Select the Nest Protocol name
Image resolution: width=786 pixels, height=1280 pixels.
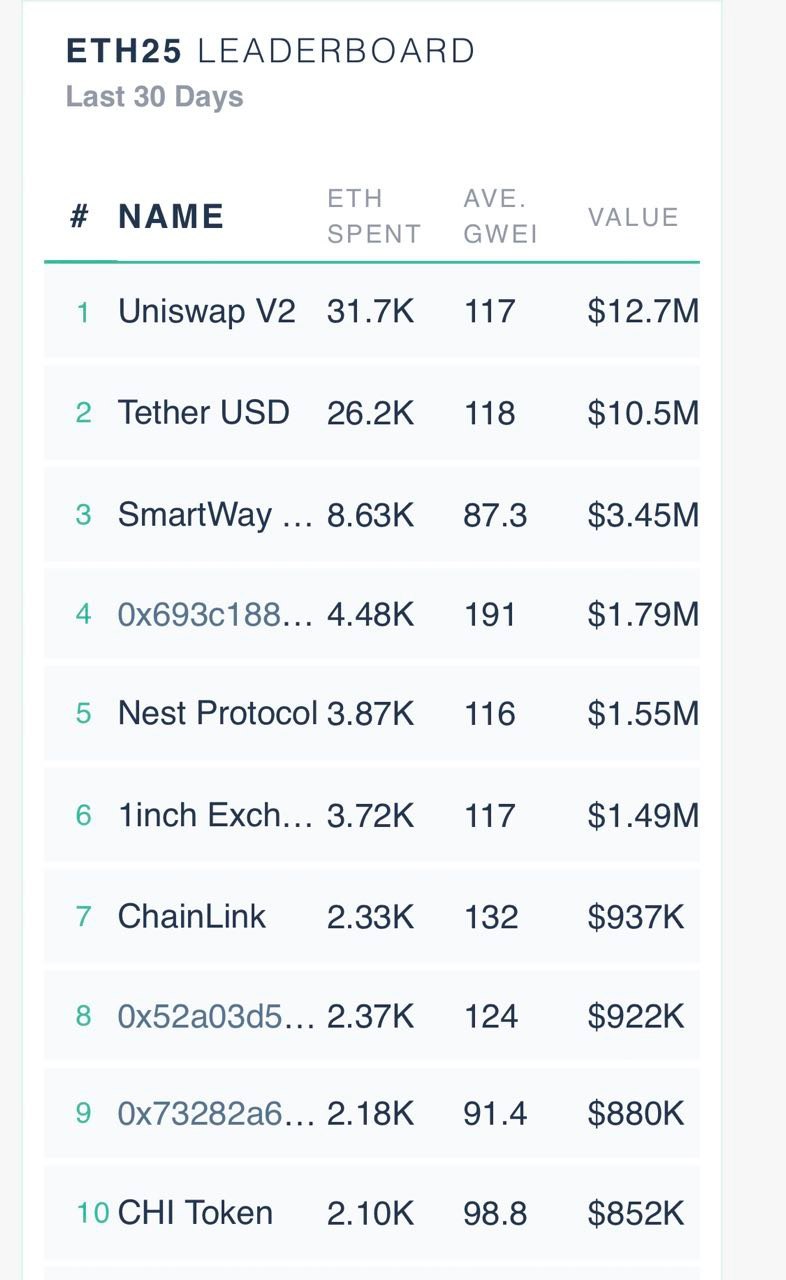[218, 714]
